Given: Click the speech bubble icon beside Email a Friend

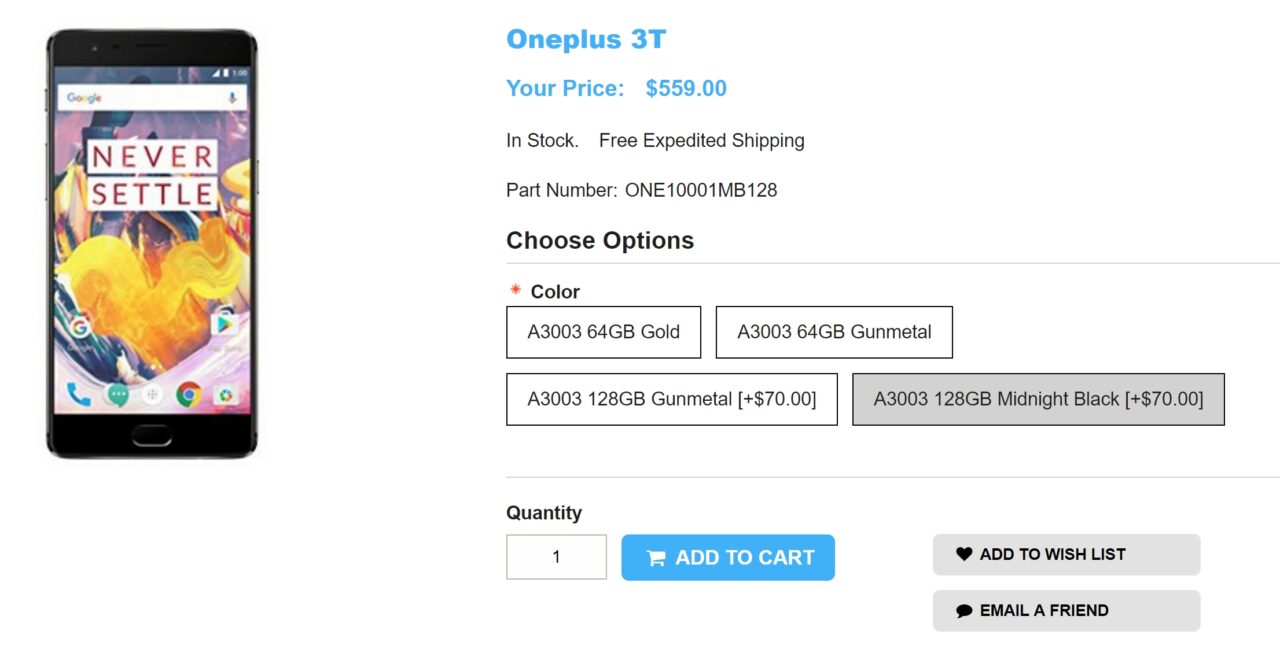Looking at the screenshot, I should [964, 611].
